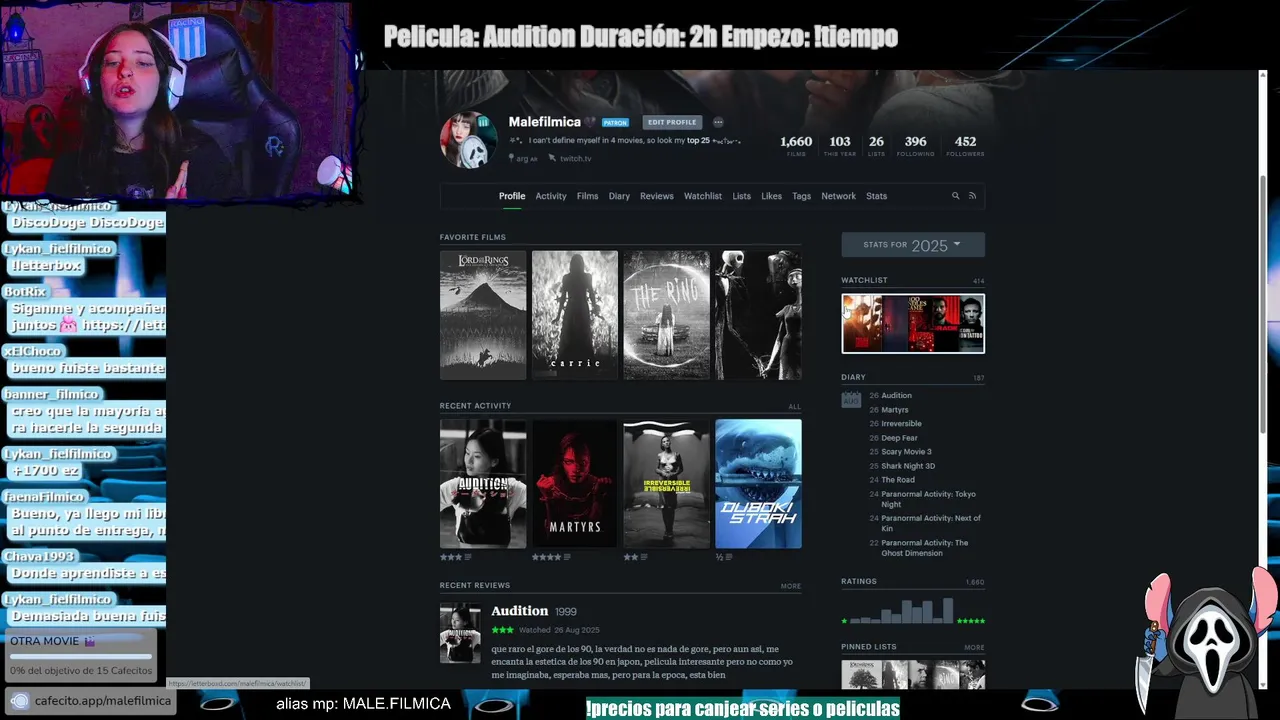Expand the Stats for 2025 dropdown

(x=913, y=245)
